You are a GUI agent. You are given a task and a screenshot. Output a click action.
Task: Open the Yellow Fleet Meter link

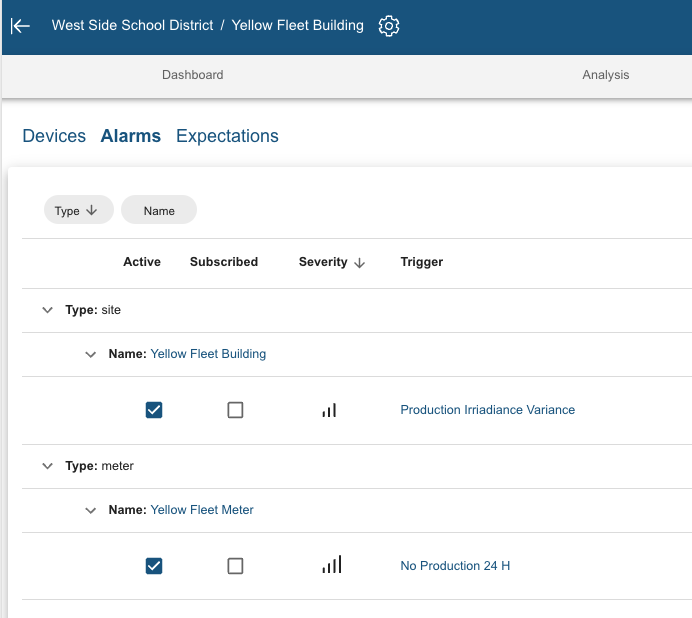coord(202,510)
